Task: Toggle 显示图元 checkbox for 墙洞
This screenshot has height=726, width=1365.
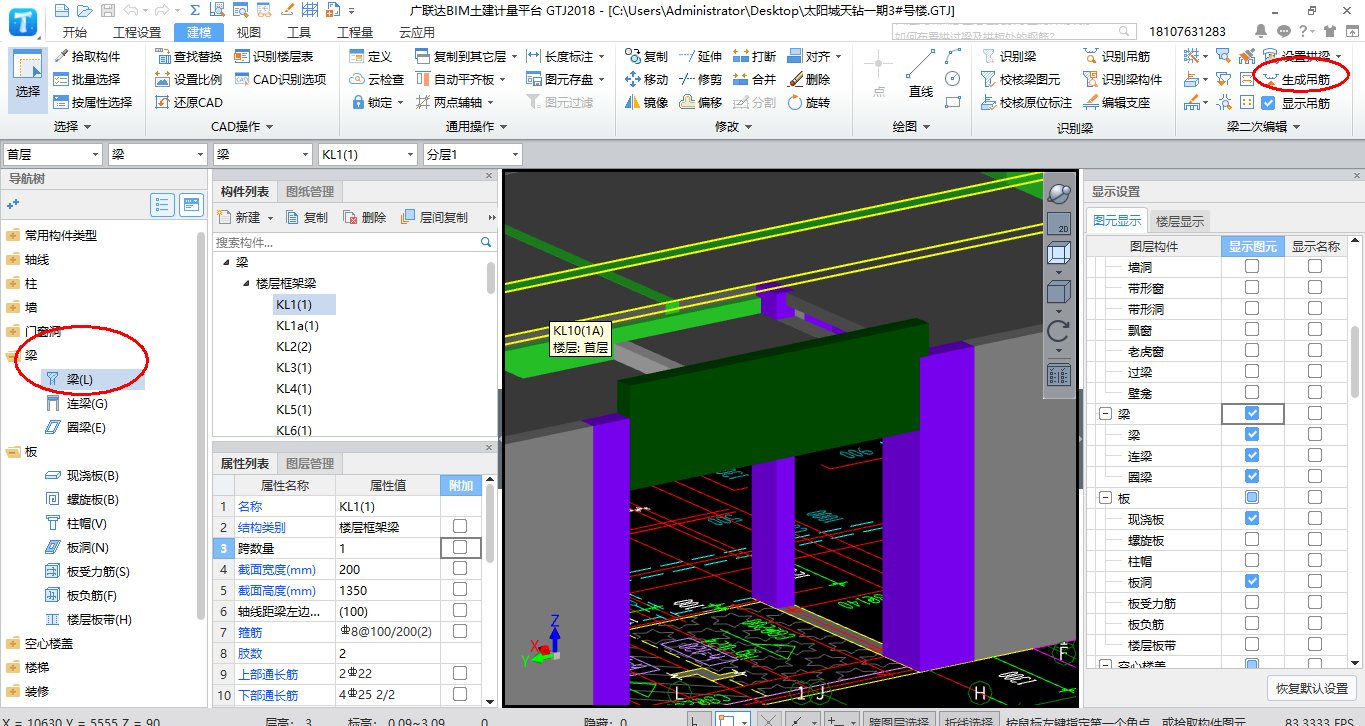Action: pyautogui.click(x=1252, y=267)
